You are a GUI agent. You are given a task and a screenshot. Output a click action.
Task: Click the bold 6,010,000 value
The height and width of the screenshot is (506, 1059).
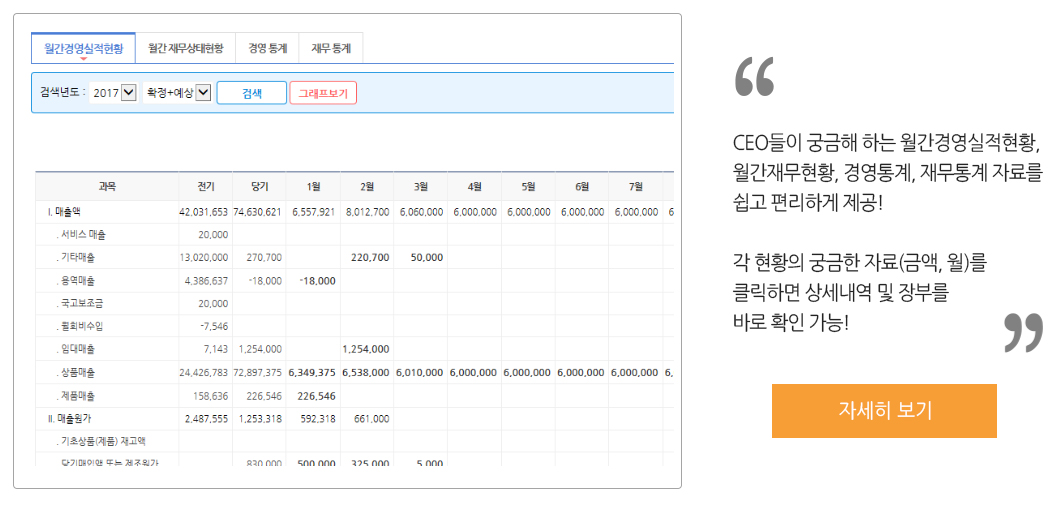(419, 372)
